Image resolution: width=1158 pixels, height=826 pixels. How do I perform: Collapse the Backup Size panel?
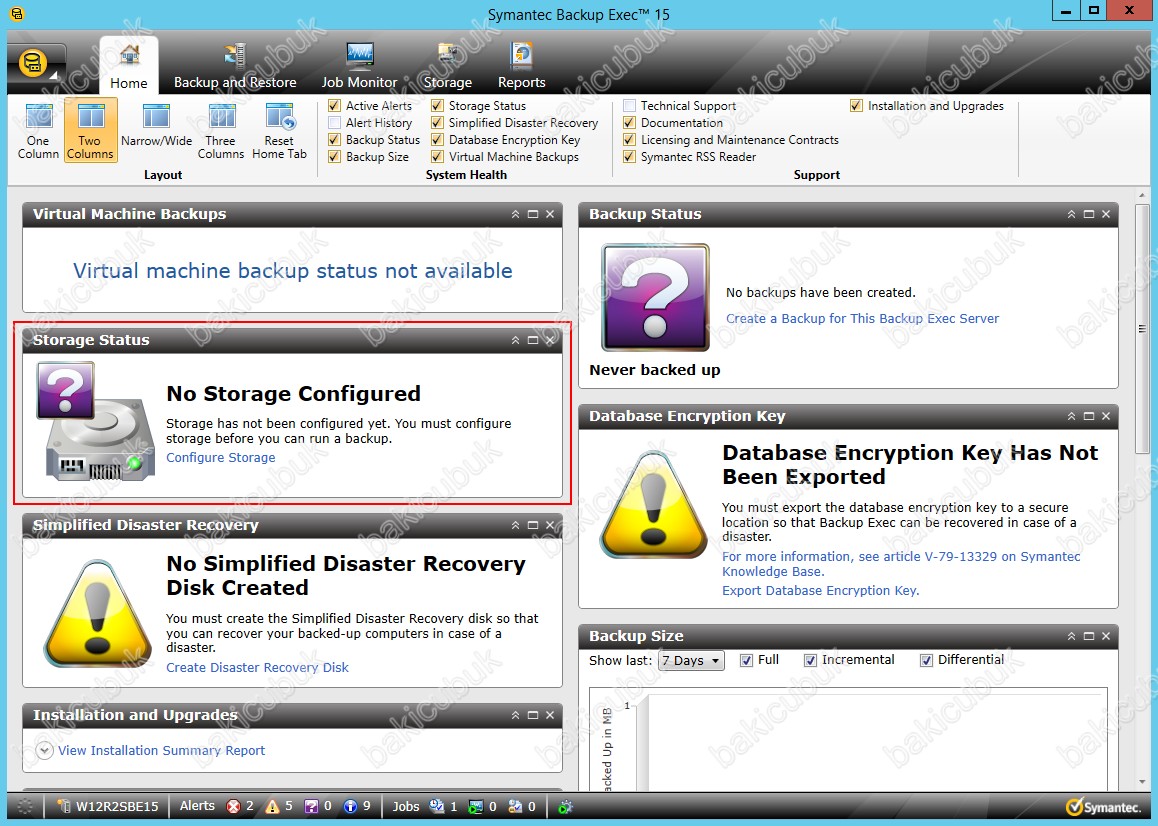[1072, 636]
